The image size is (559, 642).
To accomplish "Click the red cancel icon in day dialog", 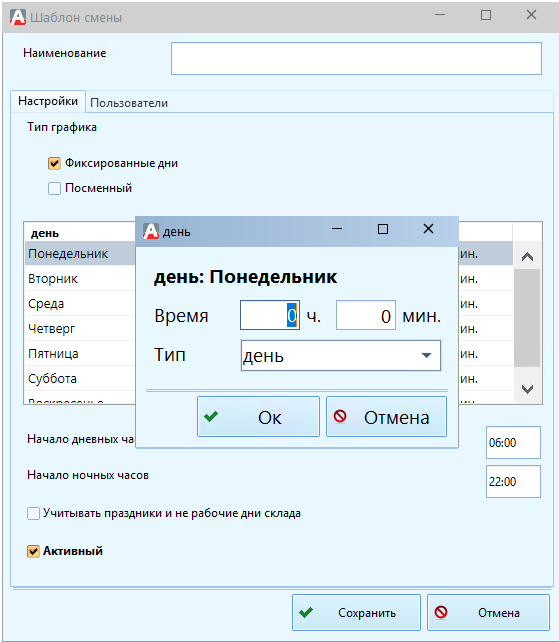I will tap(340, 416).
